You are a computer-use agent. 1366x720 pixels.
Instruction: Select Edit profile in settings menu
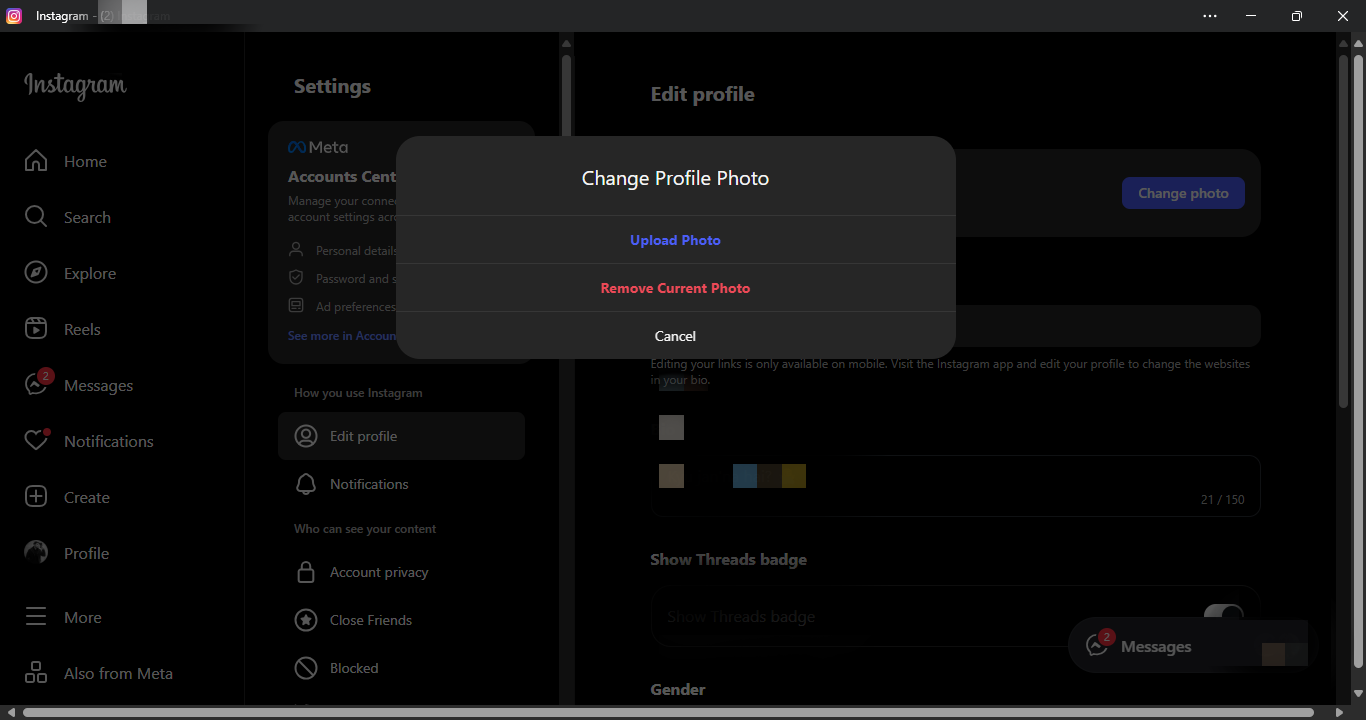click(363, 436)
